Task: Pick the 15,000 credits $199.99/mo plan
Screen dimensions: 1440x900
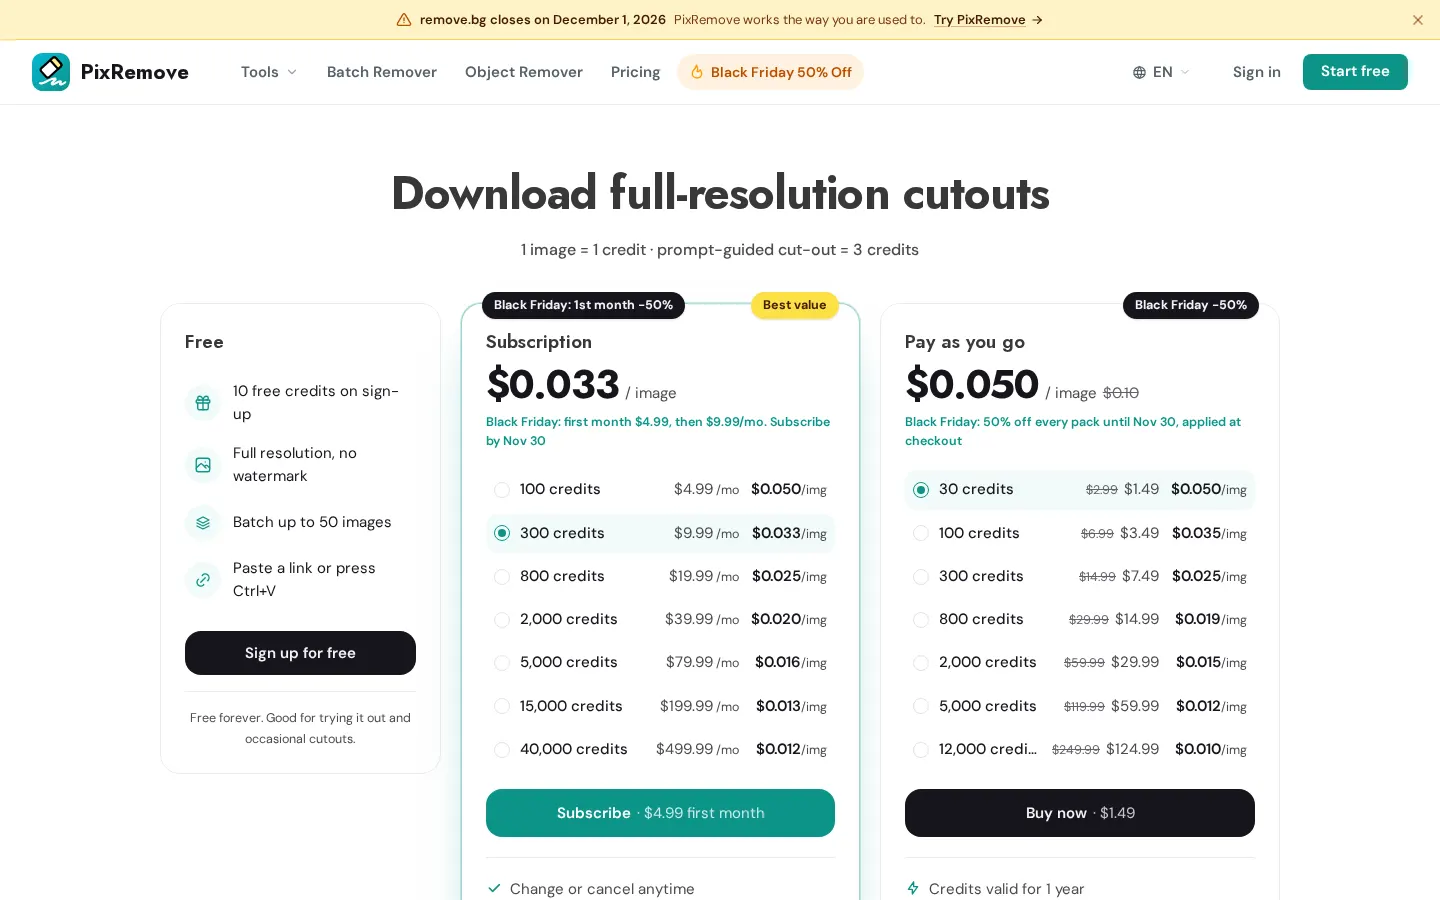Action: coord(660,706)
